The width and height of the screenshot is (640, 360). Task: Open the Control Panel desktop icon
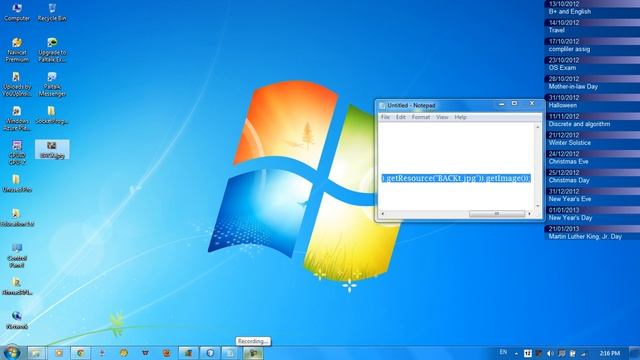click(17, 256)
